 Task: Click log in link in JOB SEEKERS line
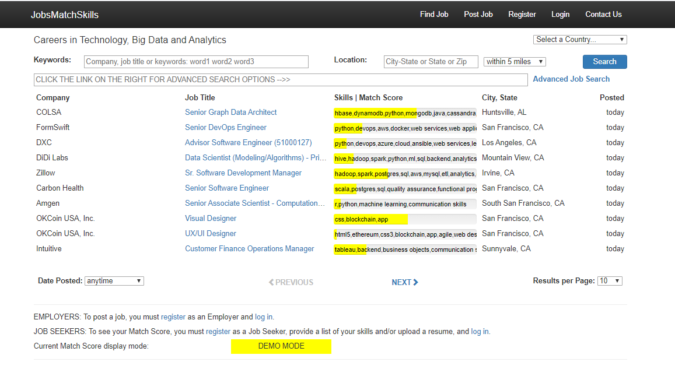[x=480, y=331]
